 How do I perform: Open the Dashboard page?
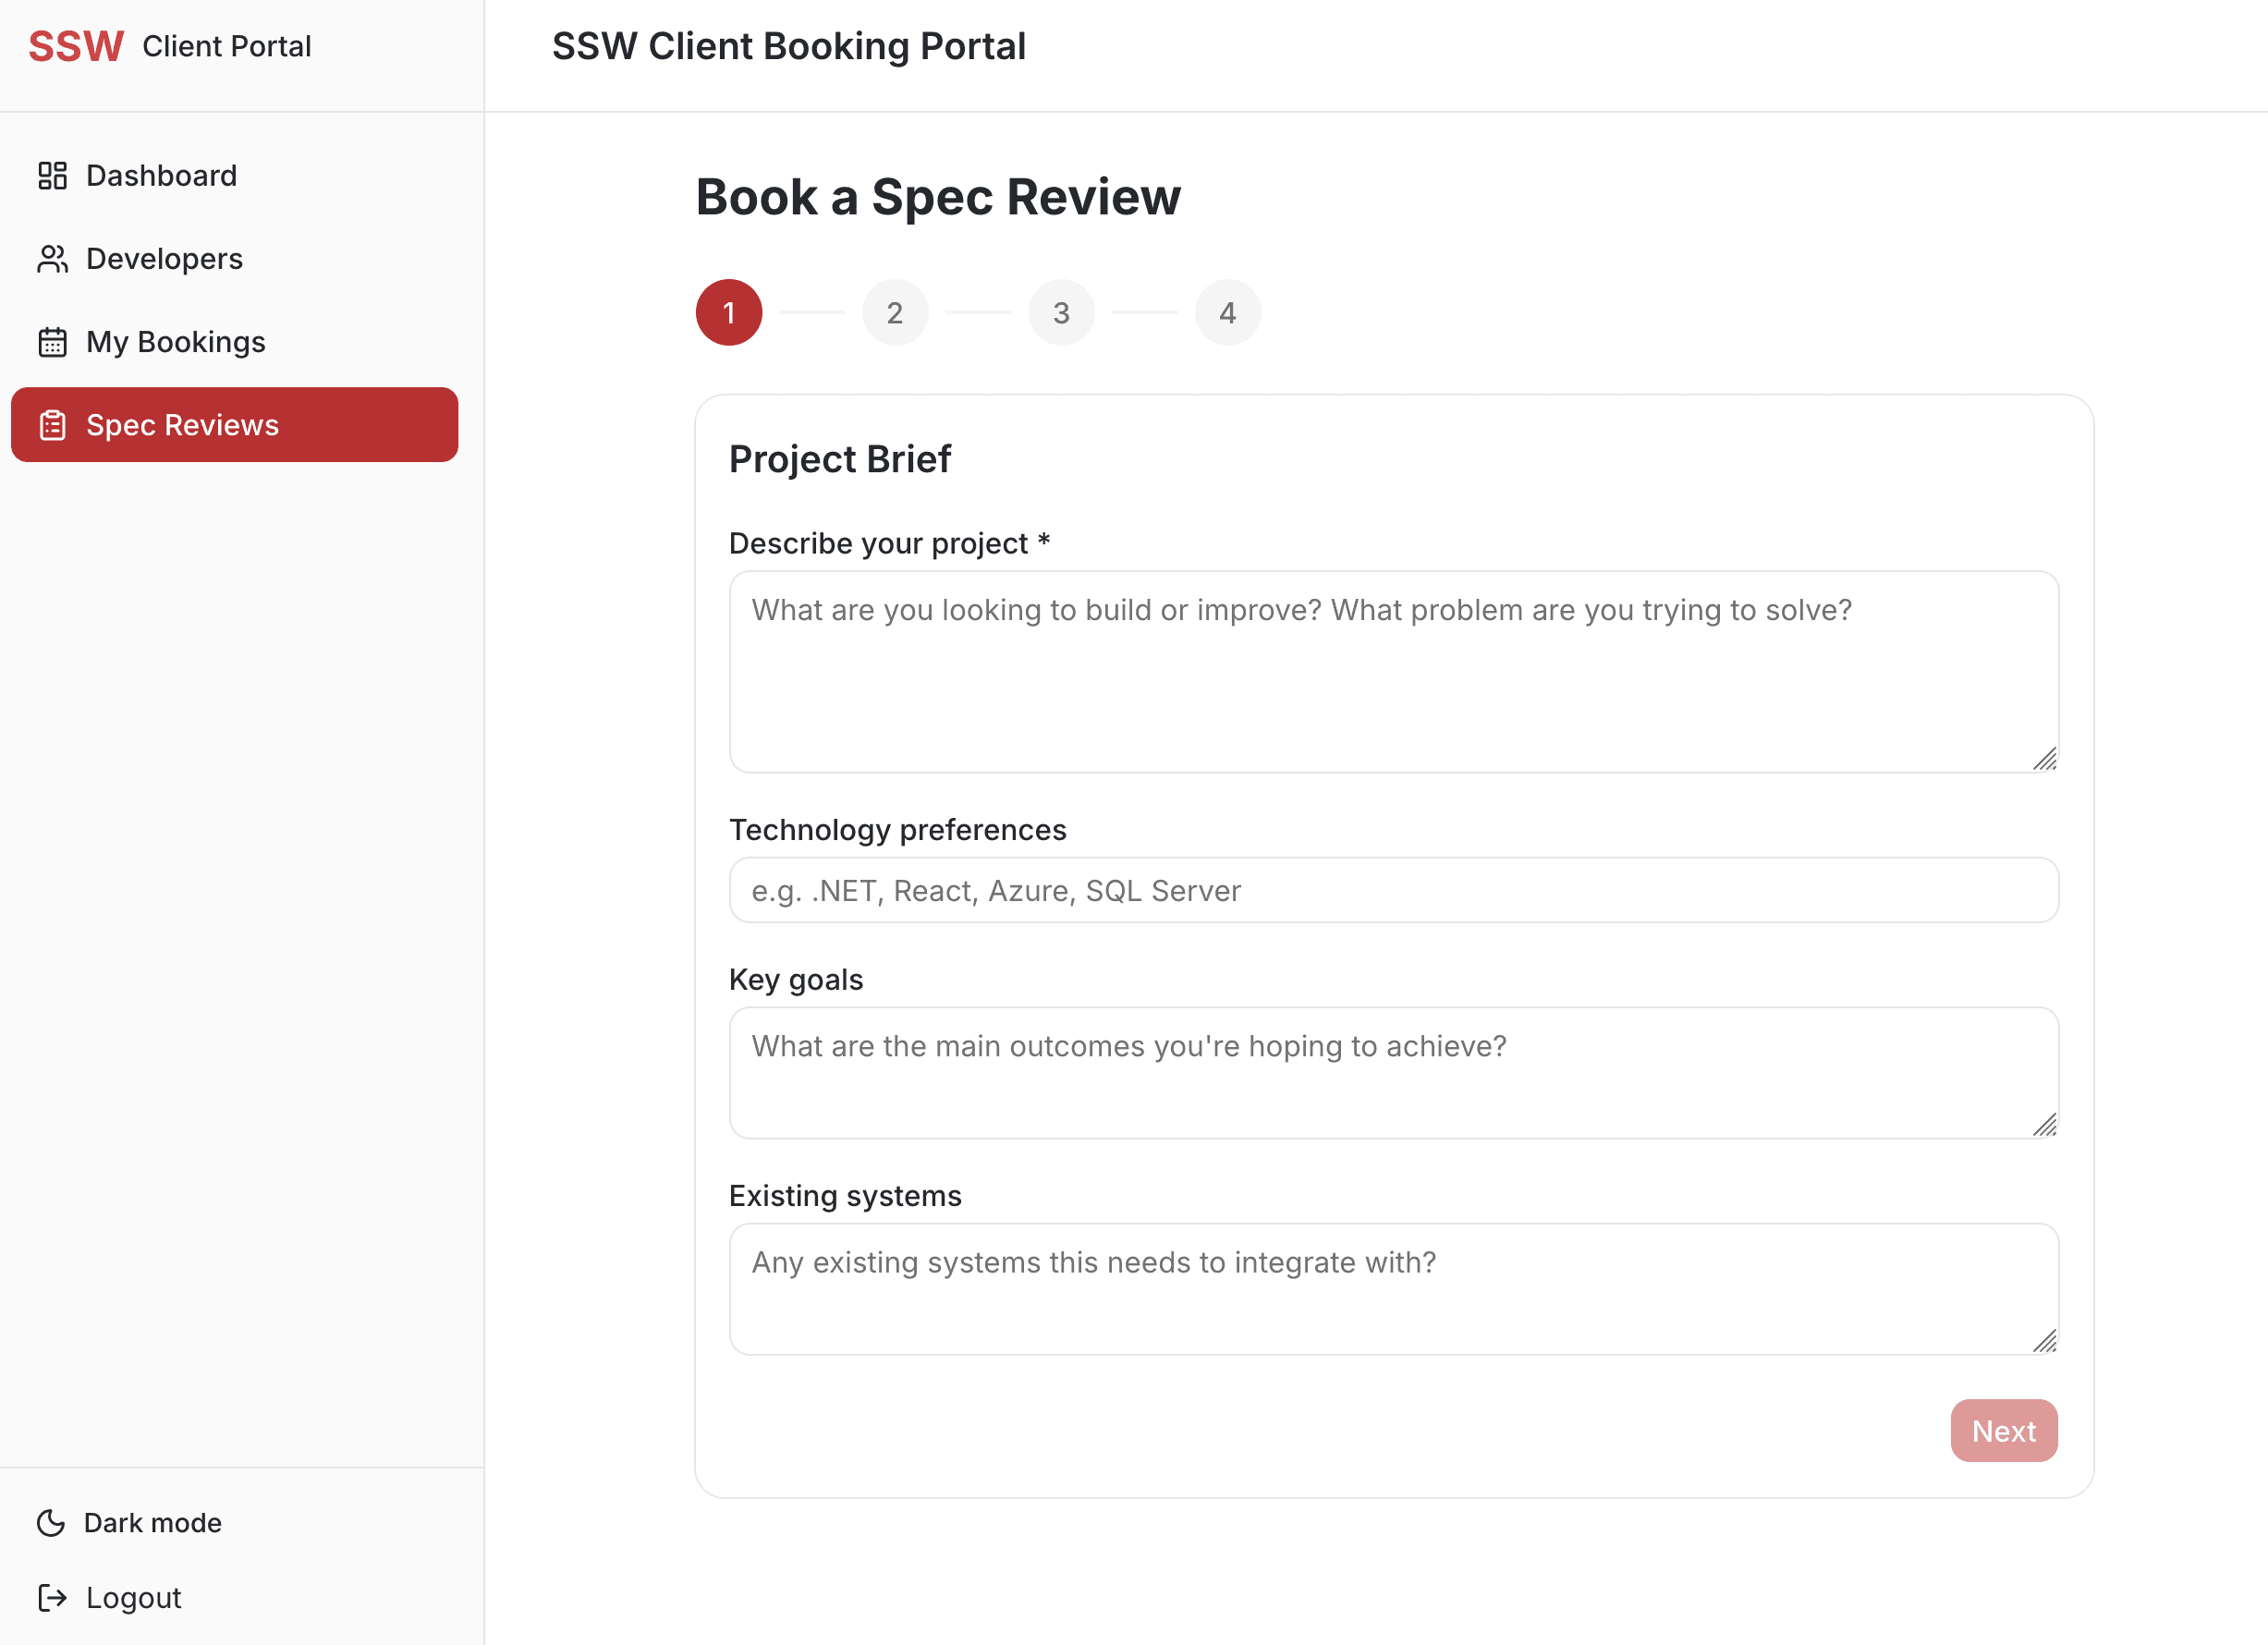click(x=161, y=175)
